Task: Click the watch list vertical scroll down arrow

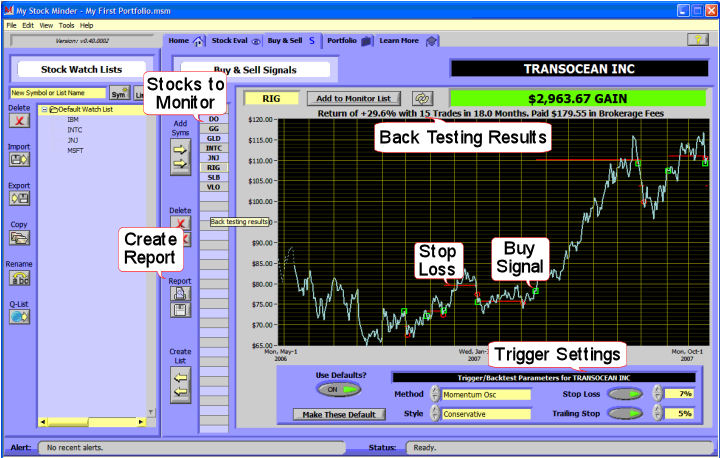Action: point(151,412)
